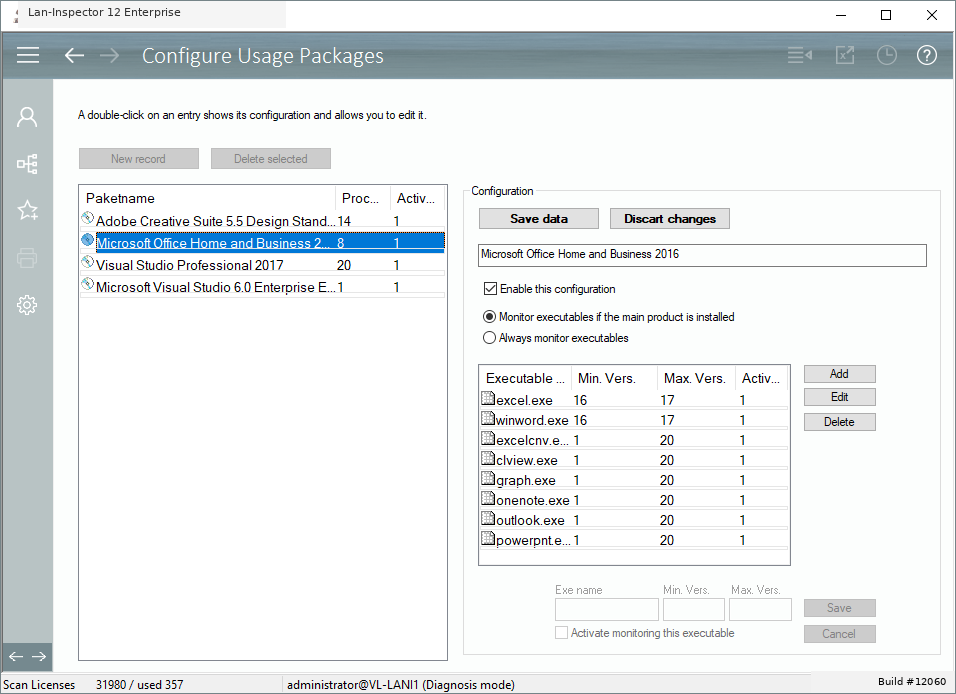Viewport: 956px width, 694px height.
Task: Select Microsoft Visual Studio 6.0 Enterprise row
Action: coord(263,287)
